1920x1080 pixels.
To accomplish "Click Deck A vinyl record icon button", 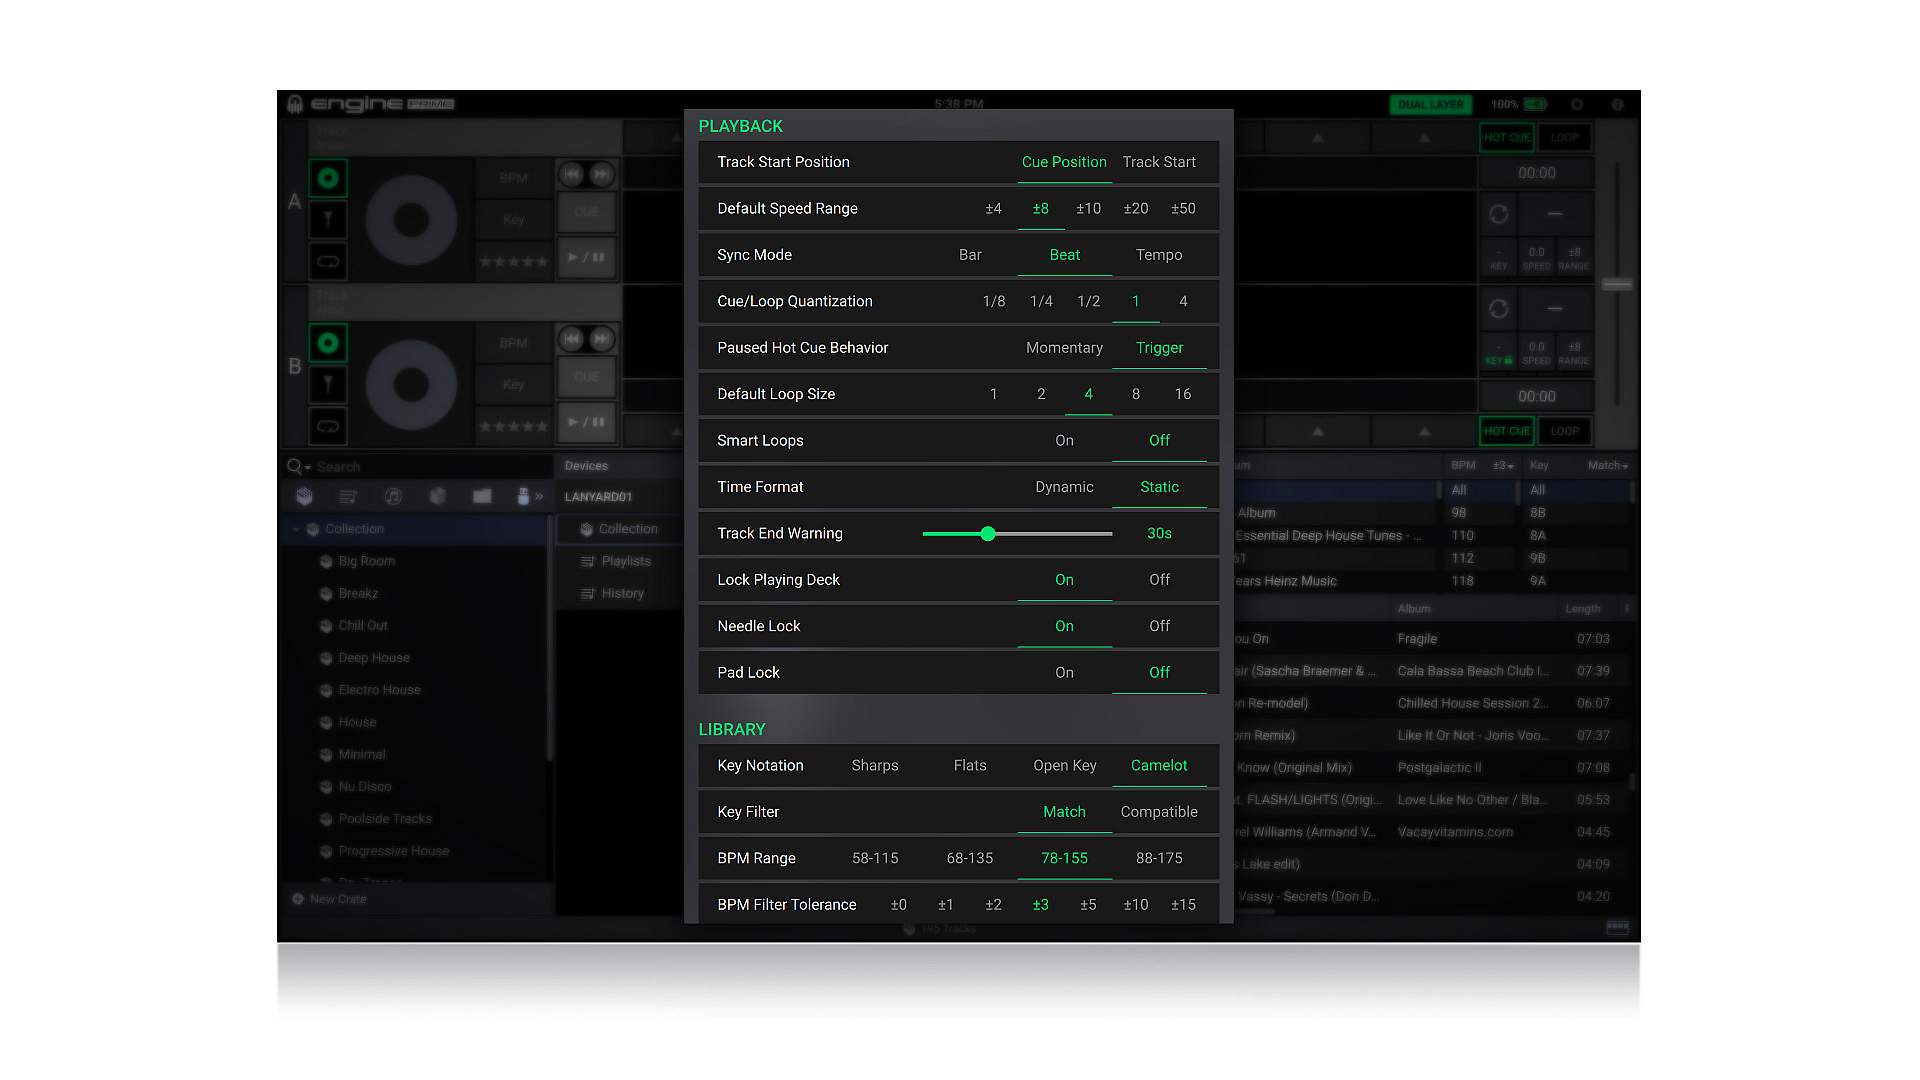I will coord(328,179).
